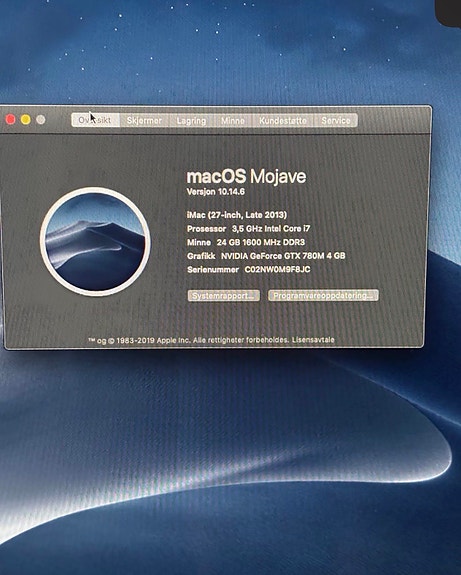Viewport: 461px width, 575px height.
Task: Show the Service tab
Action: 336,120
